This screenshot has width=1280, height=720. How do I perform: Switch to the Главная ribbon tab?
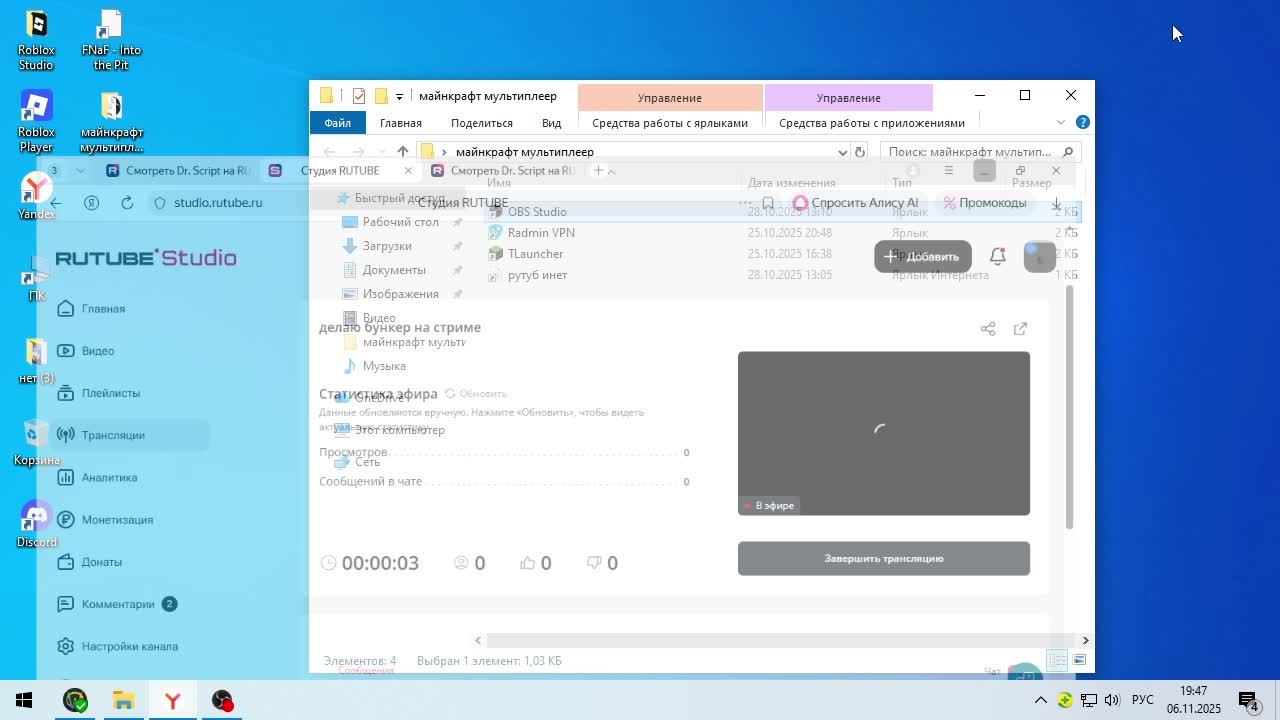(401, 123)
